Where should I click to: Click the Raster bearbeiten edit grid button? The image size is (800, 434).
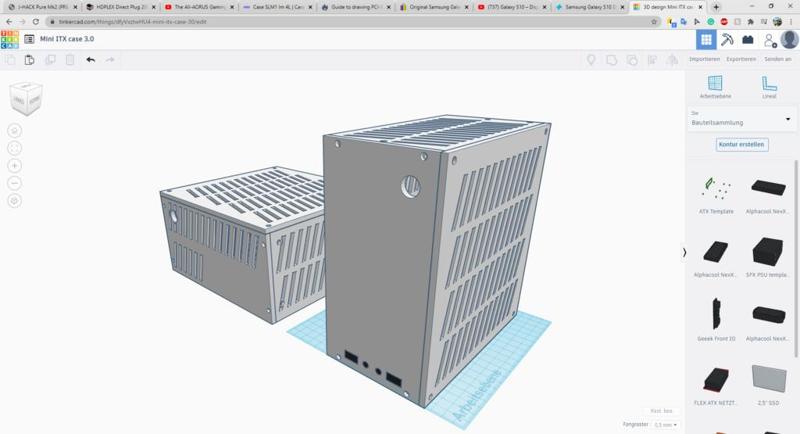tap(661, 411)
